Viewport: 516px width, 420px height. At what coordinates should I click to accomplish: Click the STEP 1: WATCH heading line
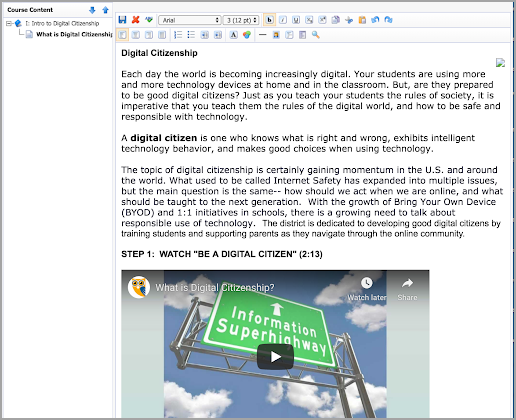[x=222, y=254]
